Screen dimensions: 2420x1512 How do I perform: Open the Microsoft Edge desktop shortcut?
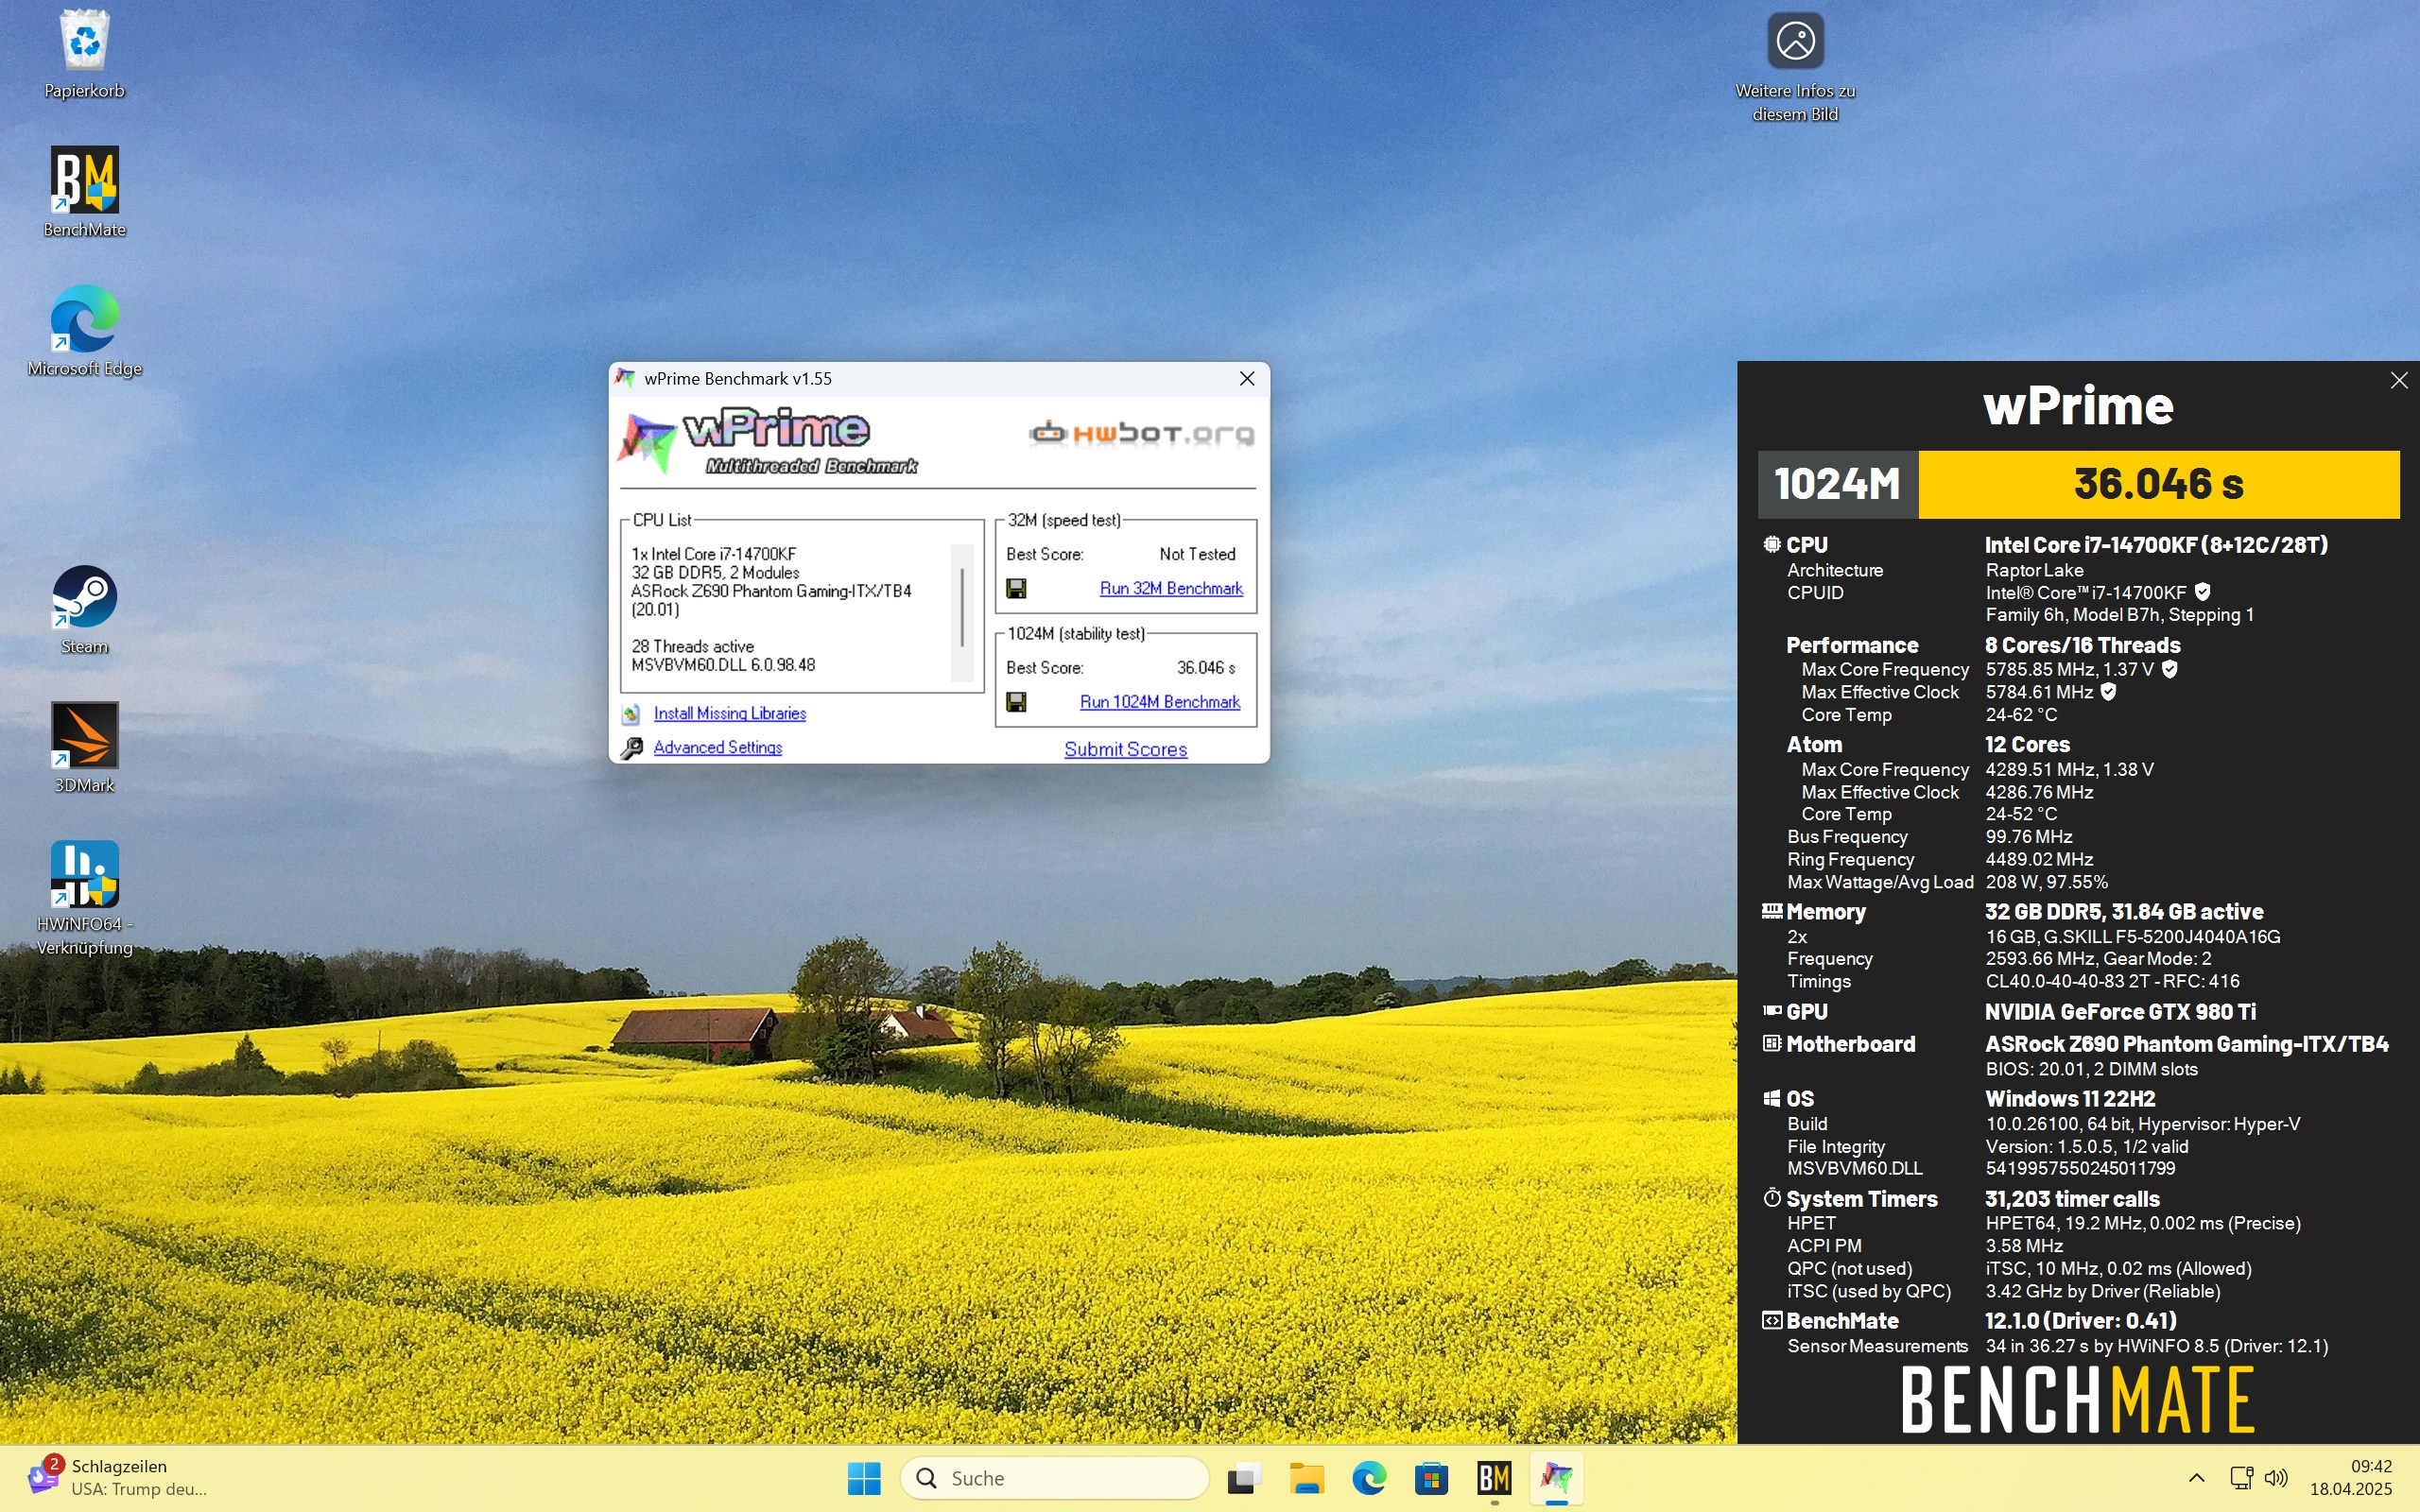click(x=85, y=331)
